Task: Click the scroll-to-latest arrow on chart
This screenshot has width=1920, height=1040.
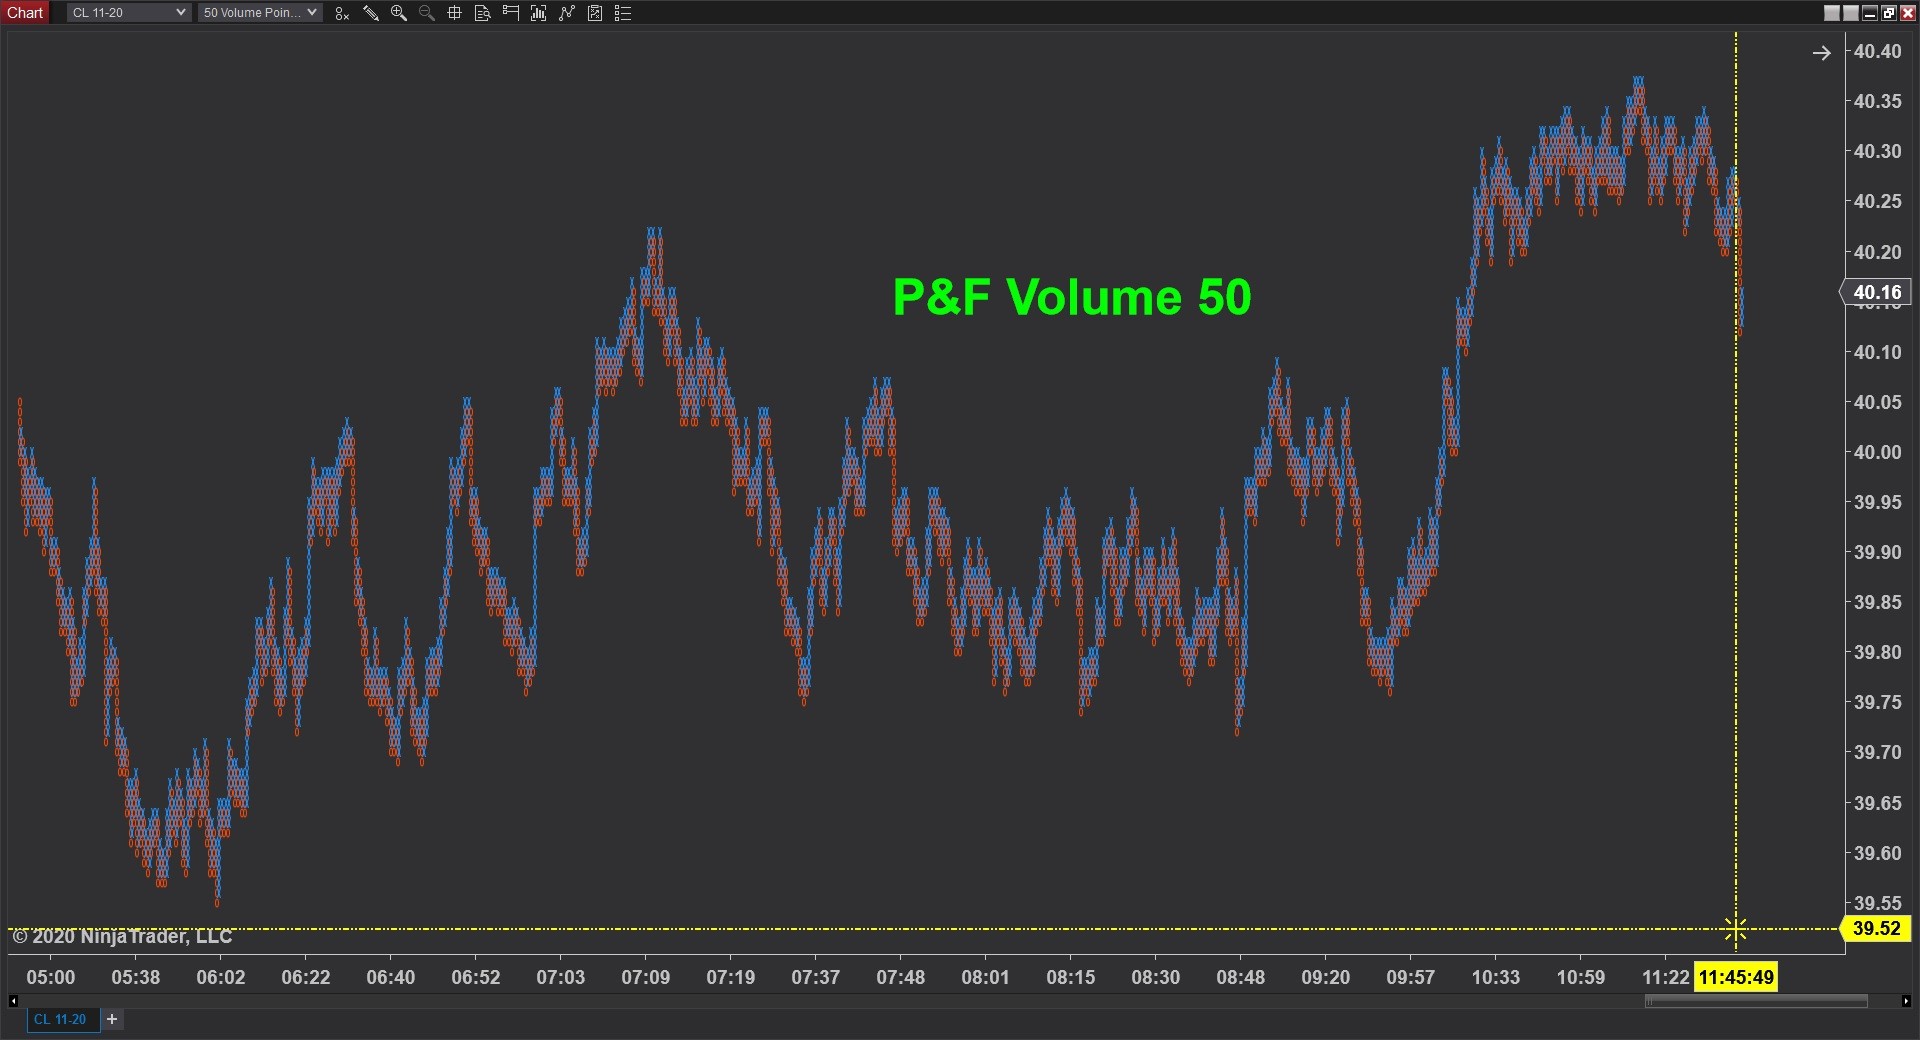Action: 1821,53
